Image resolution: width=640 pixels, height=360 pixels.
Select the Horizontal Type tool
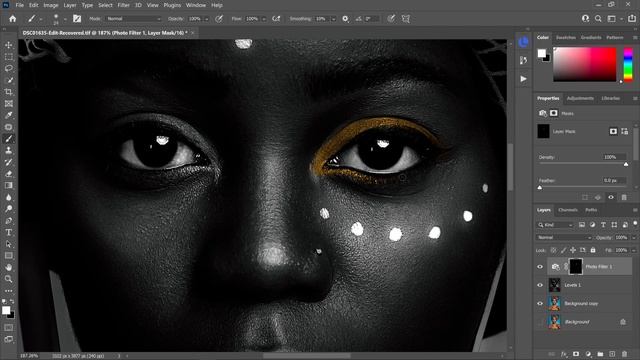tap(9, 232)
